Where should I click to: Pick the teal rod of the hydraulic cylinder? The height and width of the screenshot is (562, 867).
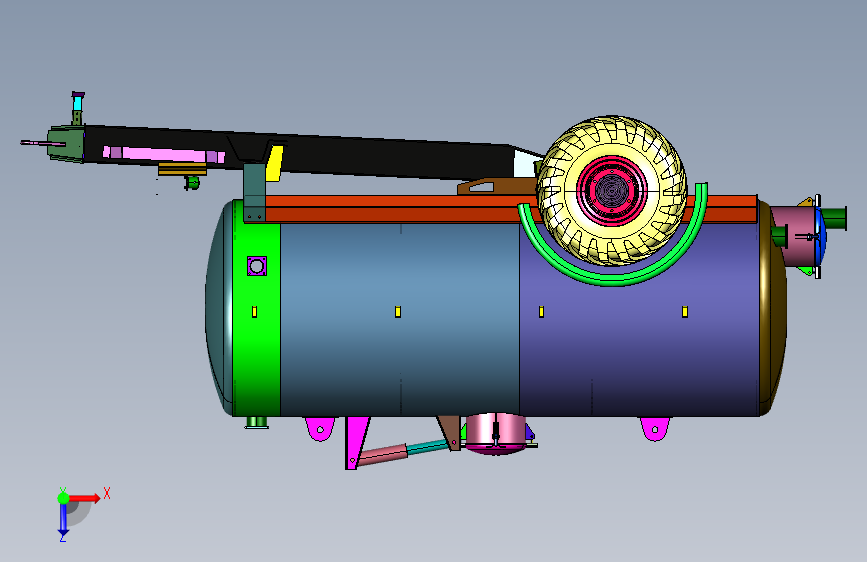coord(428,447)
